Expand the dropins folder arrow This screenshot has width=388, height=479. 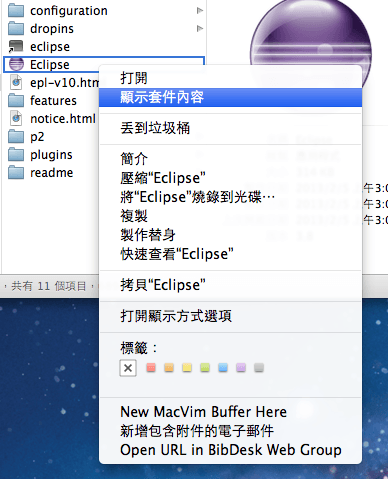pyautogui.click(x=200, y=28)
